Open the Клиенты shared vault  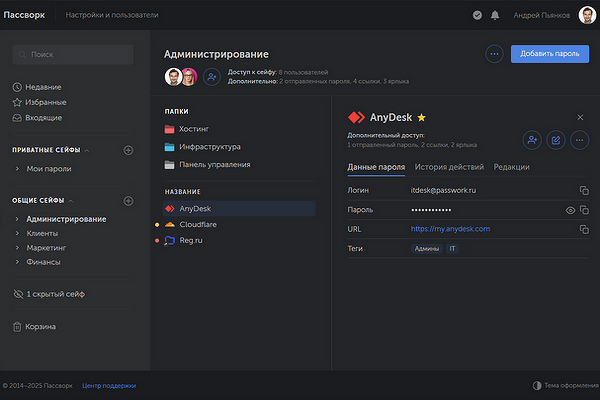pos(42,233)
